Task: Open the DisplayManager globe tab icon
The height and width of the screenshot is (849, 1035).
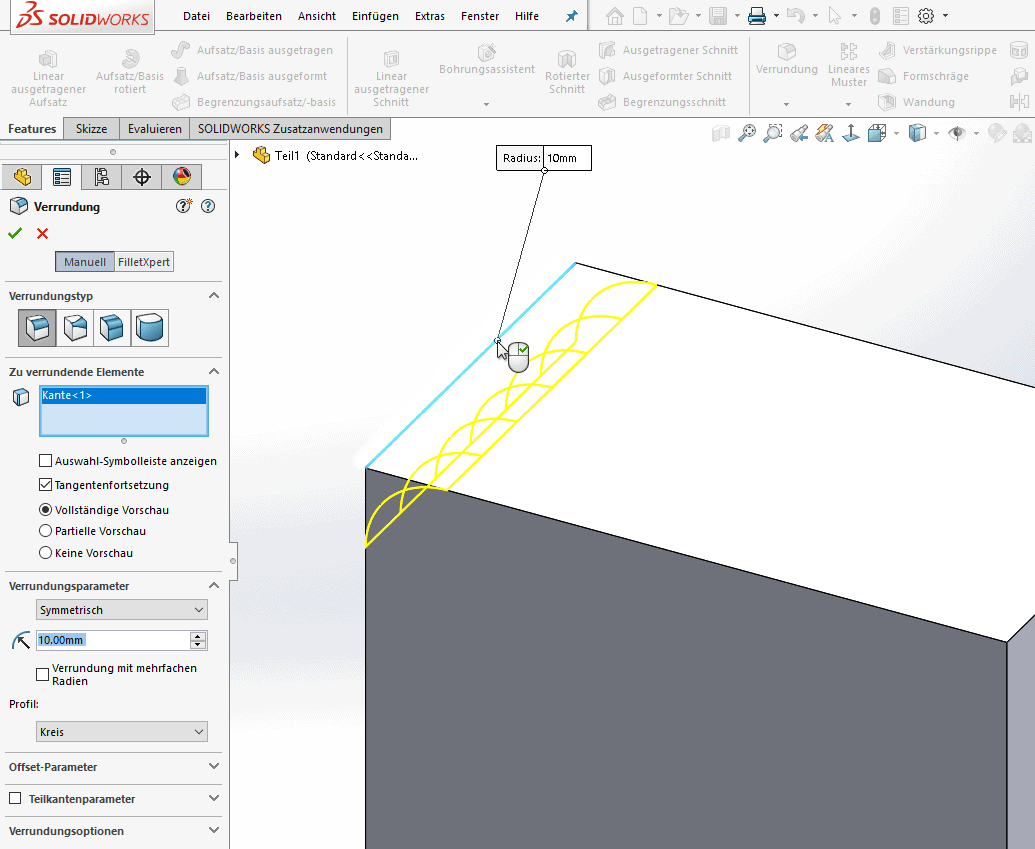Action: click(x=180, y=176)
